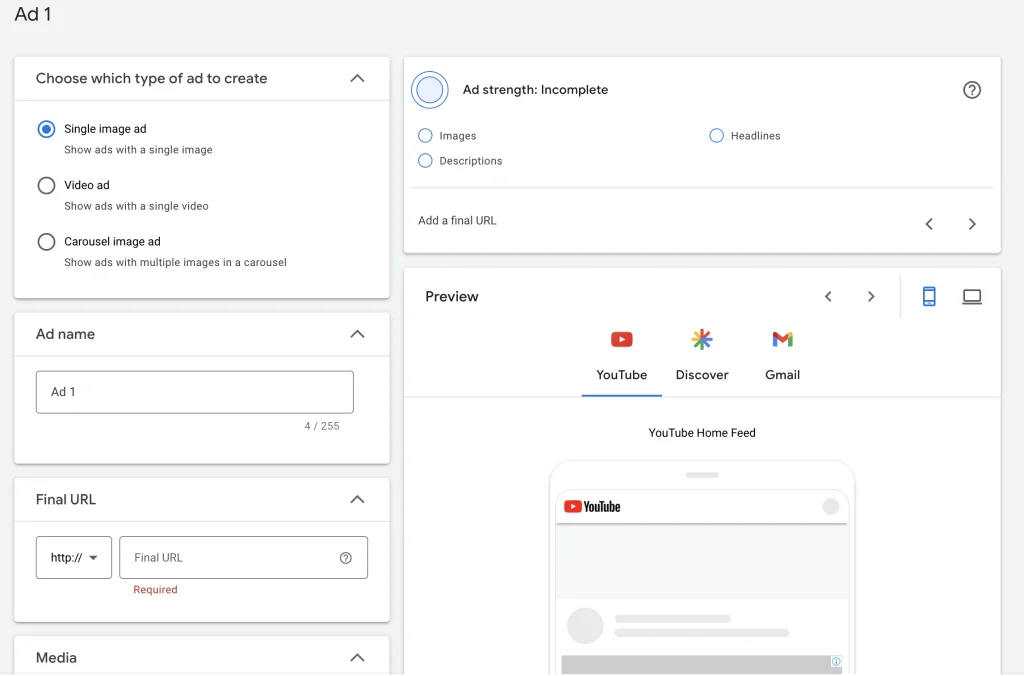Select the Video ad option
The image size is (1024, 676).
[46, 185]
